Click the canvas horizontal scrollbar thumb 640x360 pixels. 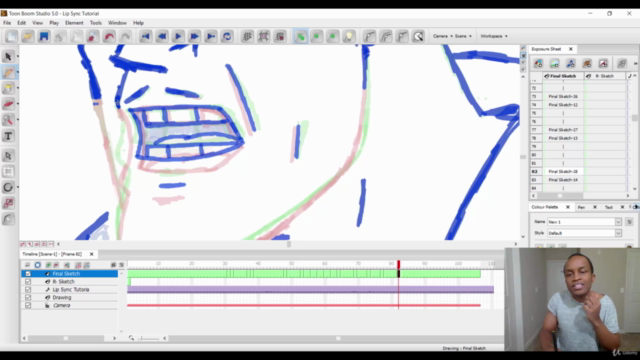289,244
